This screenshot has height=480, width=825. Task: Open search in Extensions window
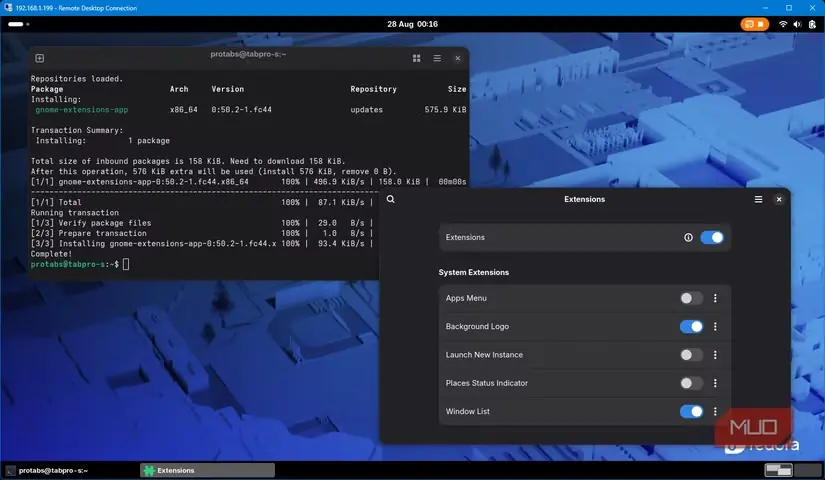[390, 199]
